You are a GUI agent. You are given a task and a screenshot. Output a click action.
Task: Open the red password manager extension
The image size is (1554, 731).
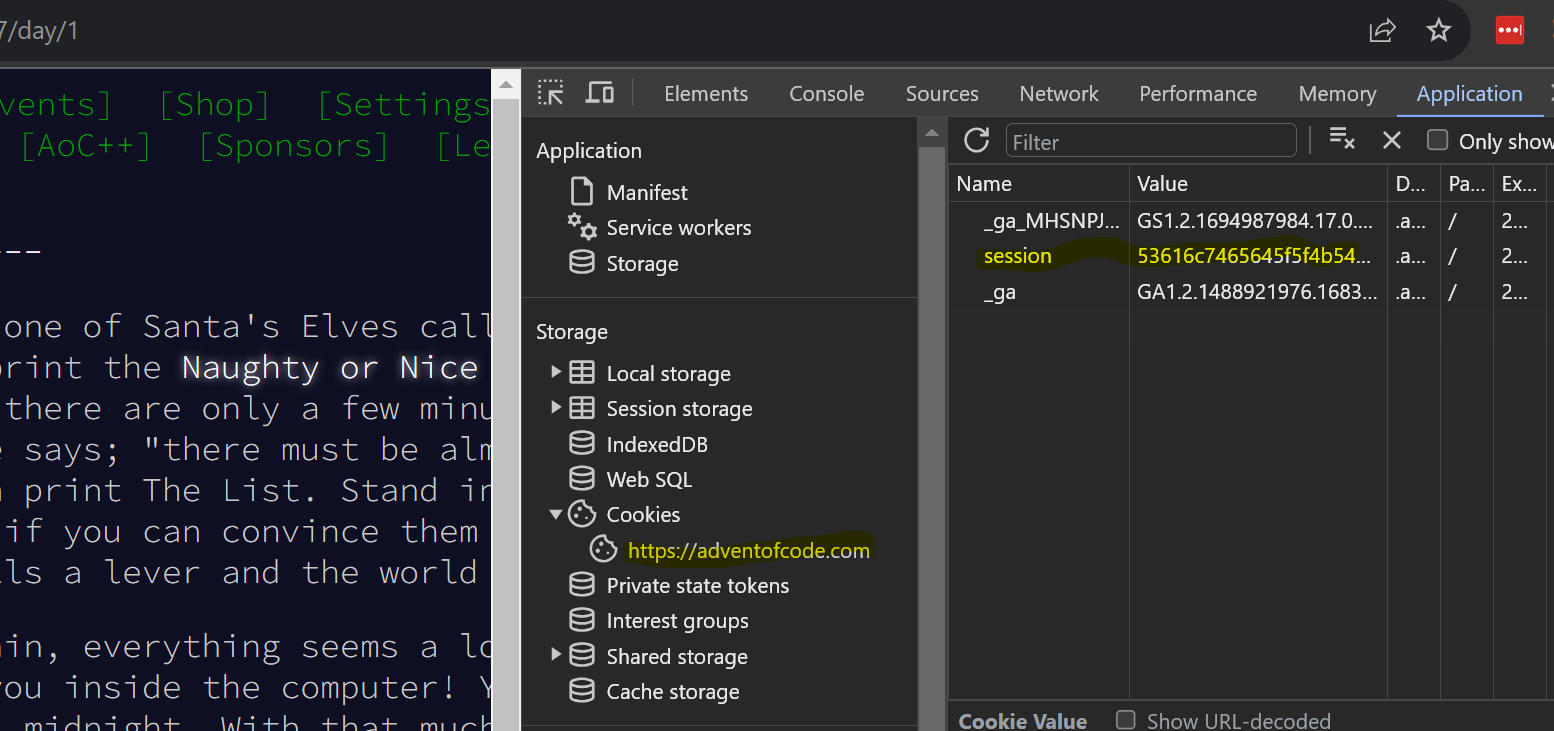[1509, 31]
